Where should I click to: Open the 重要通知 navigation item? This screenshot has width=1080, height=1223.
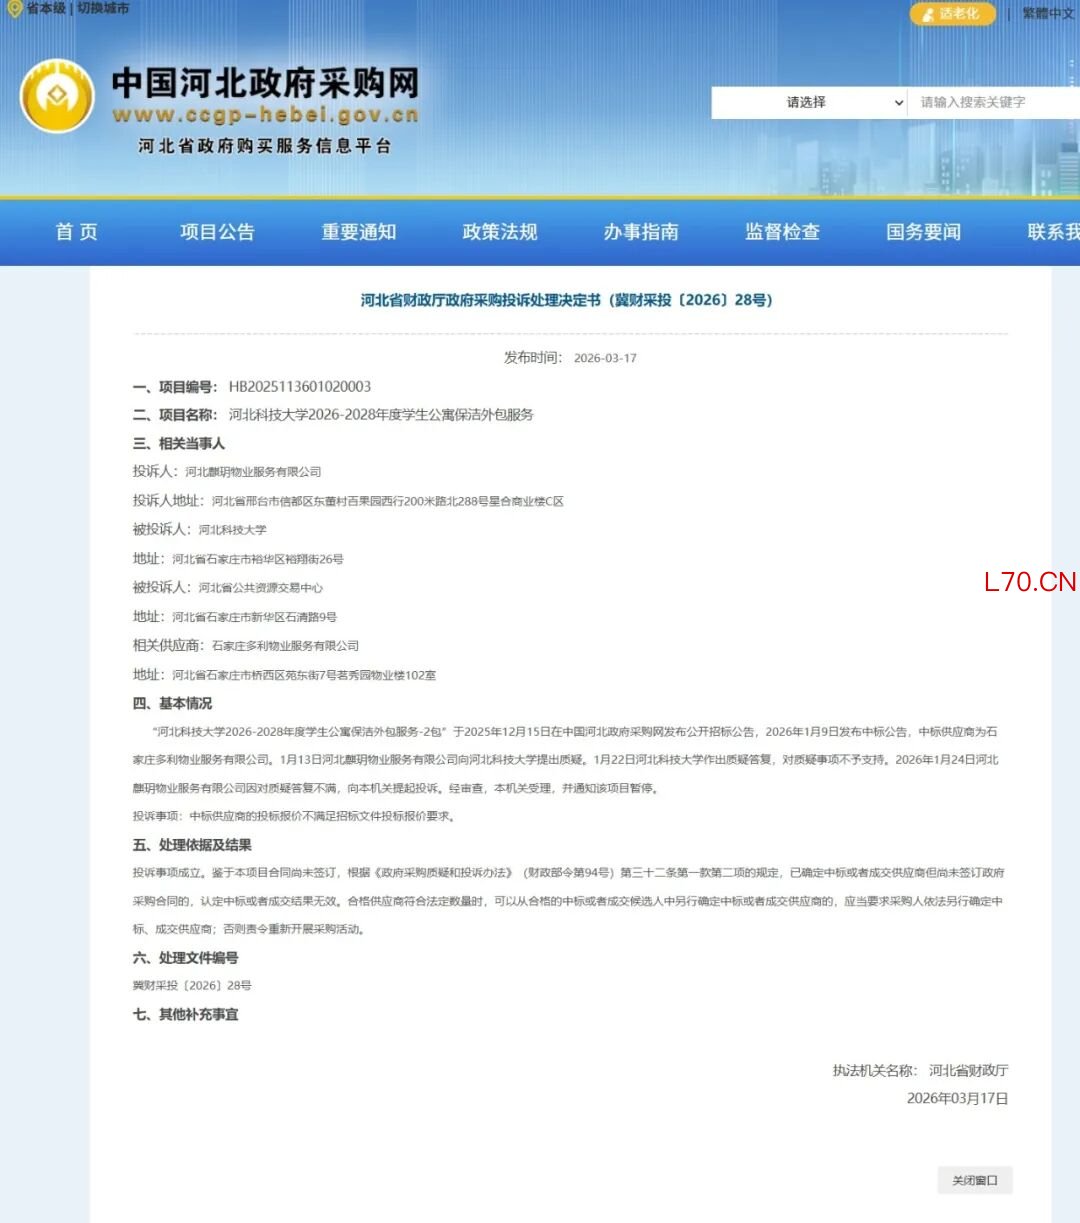click(359, 232)
